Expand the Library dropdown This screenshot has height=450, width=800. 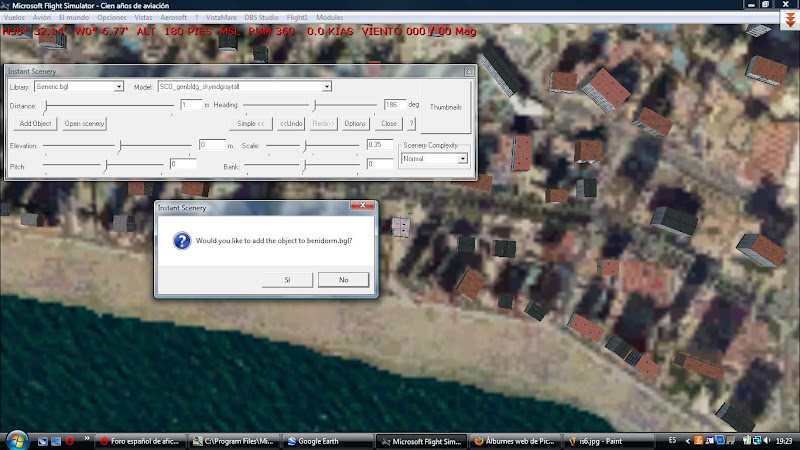[118, 86]
